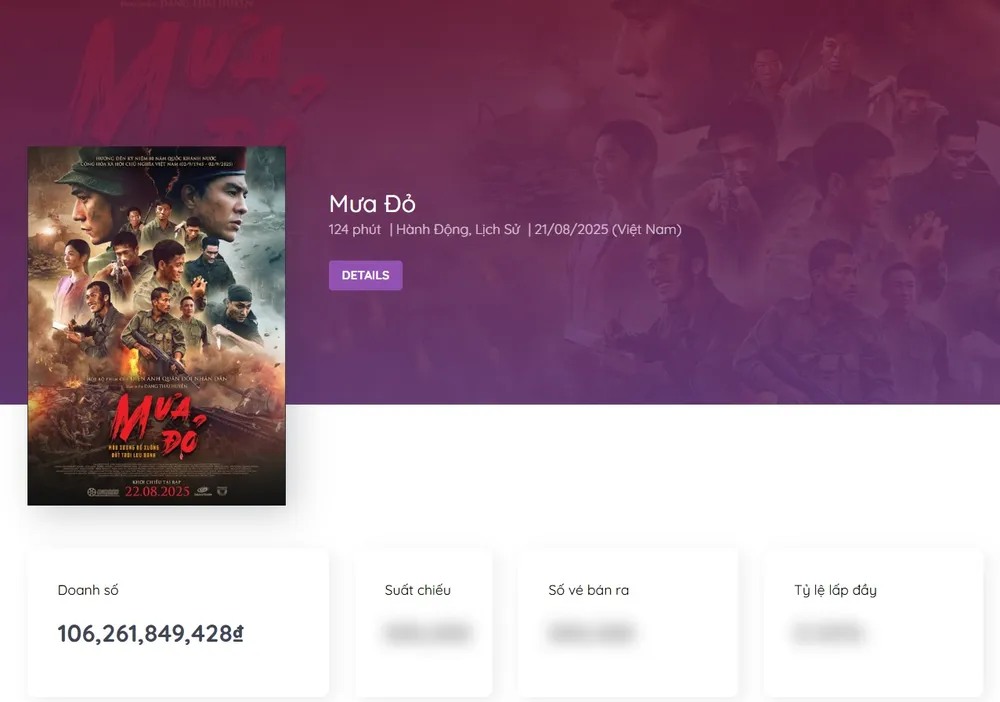Open the Doanh số revenue card label

[88, 590]
